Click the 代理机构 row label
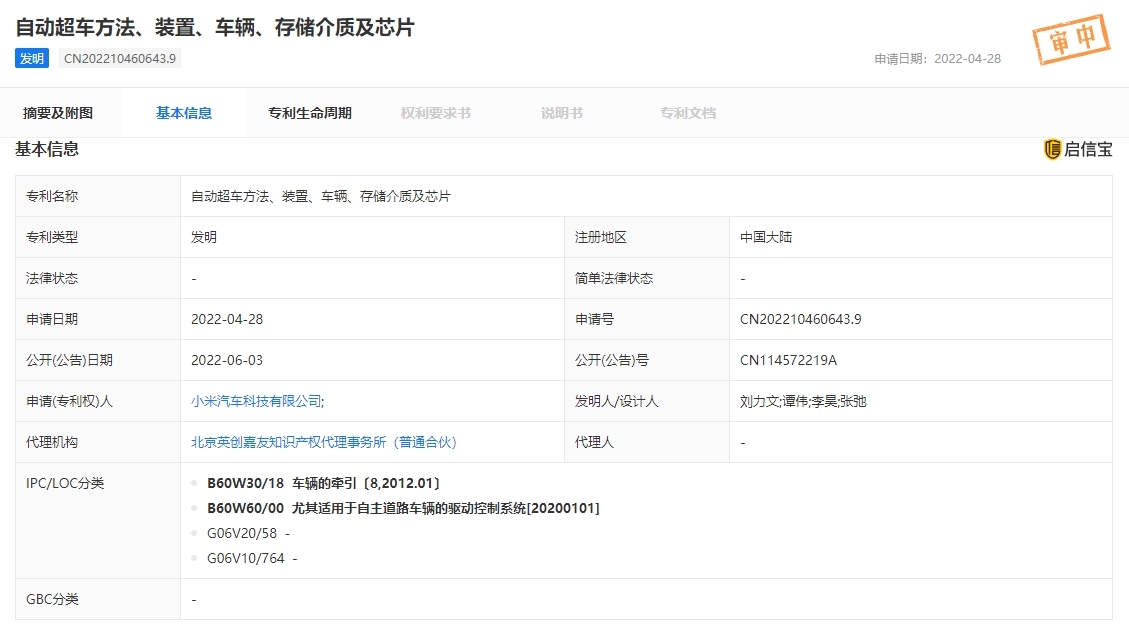The width and height of the screenshot is (1129, 630). point(52,442)
